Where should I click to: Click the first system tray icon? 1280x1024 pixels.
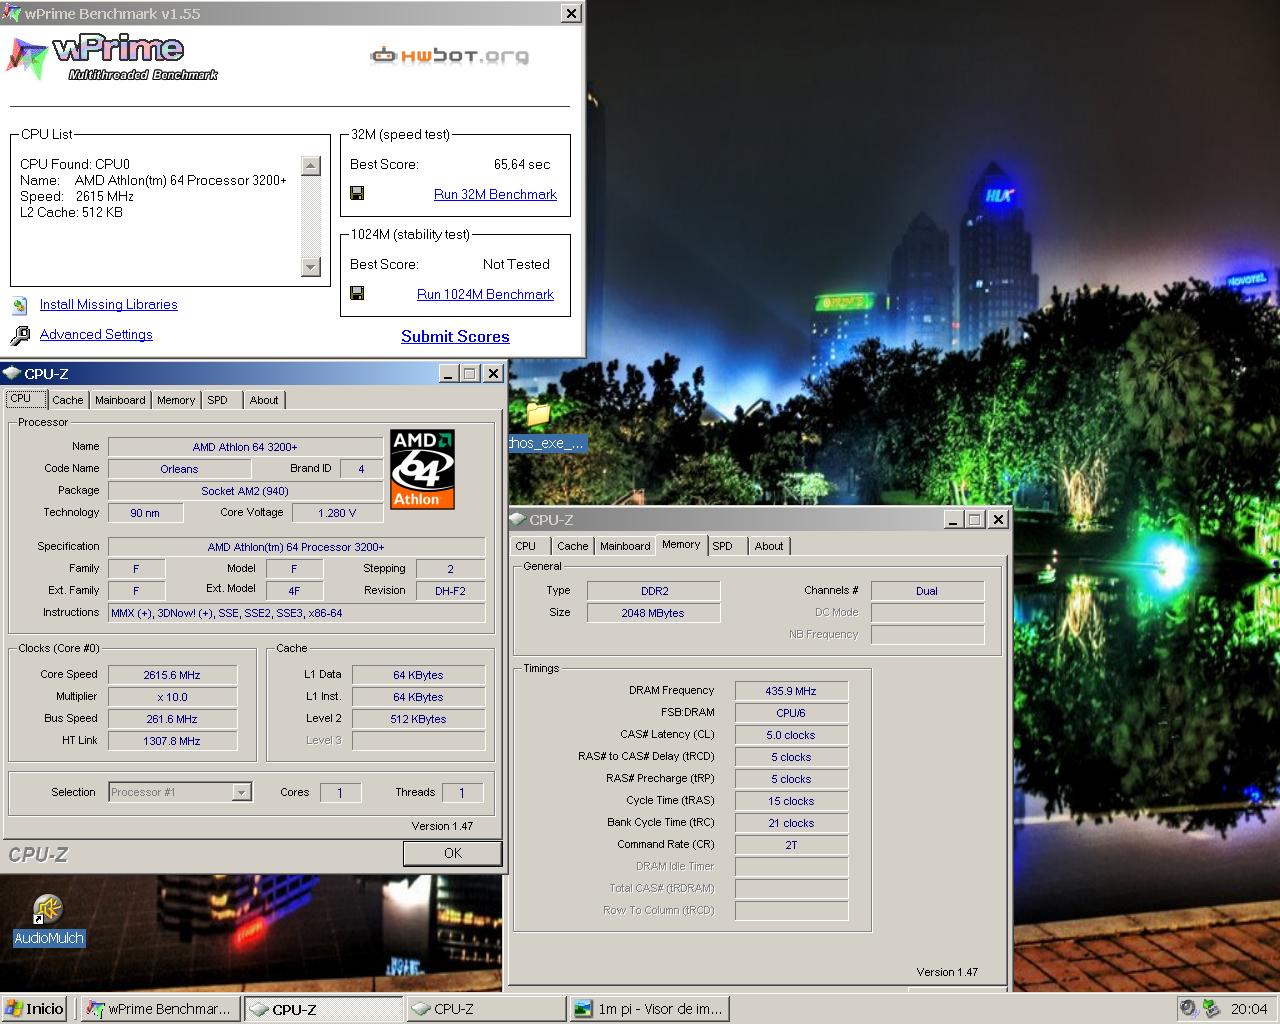1188,1008
